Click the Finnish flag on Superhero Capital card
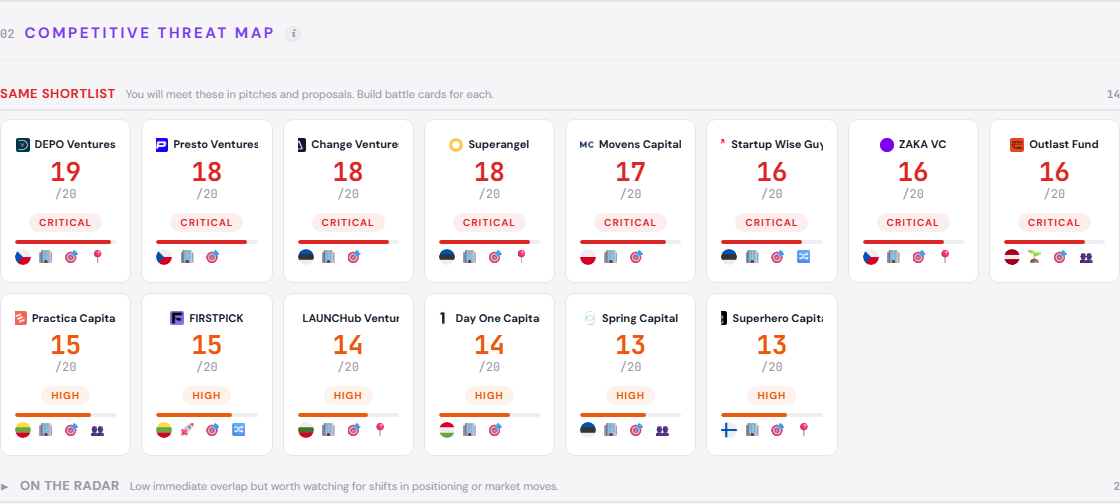 pos(729,431)
